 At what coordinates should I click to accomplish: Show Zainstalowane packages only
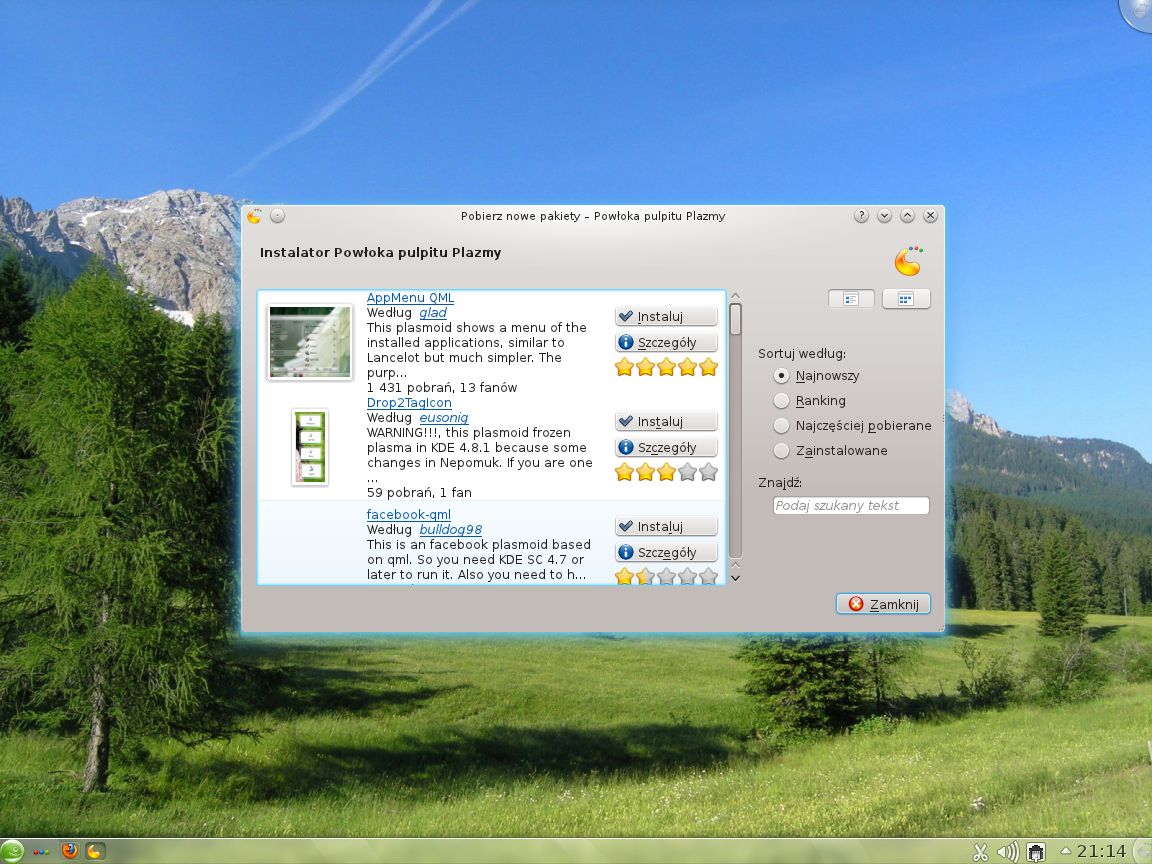(830, 451)
